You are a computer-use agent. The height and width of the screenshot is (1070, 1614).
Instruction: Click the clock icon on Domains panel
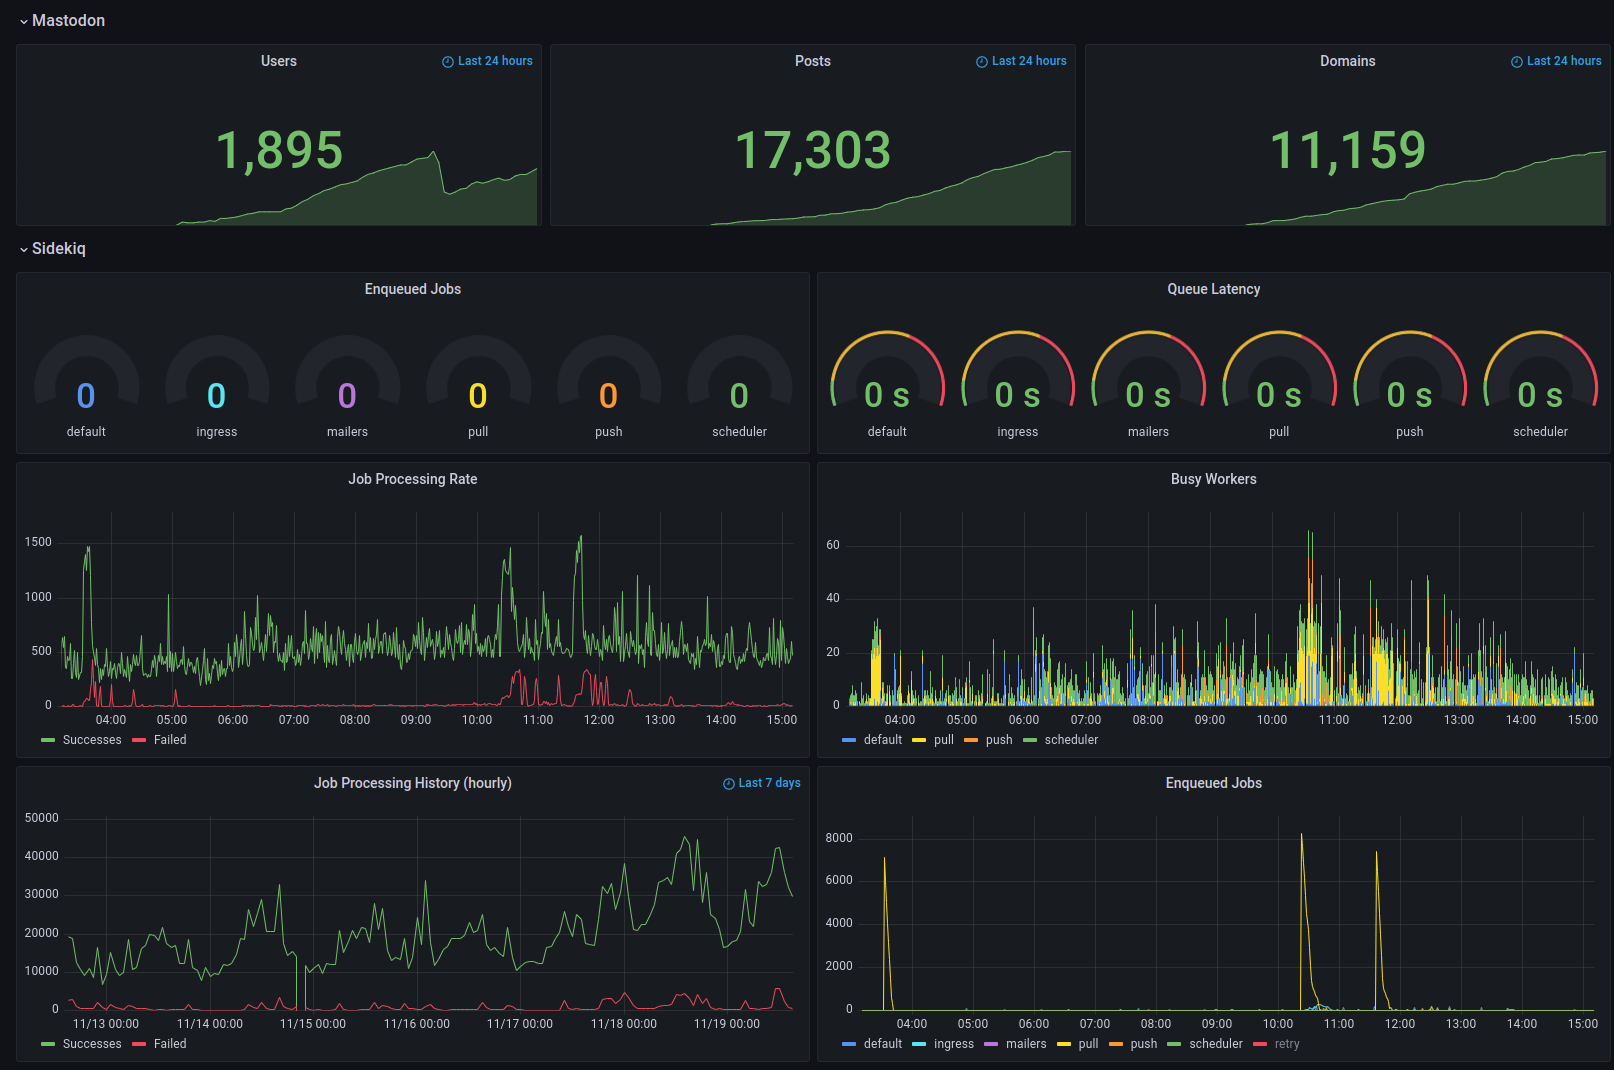coord(1517,62)
